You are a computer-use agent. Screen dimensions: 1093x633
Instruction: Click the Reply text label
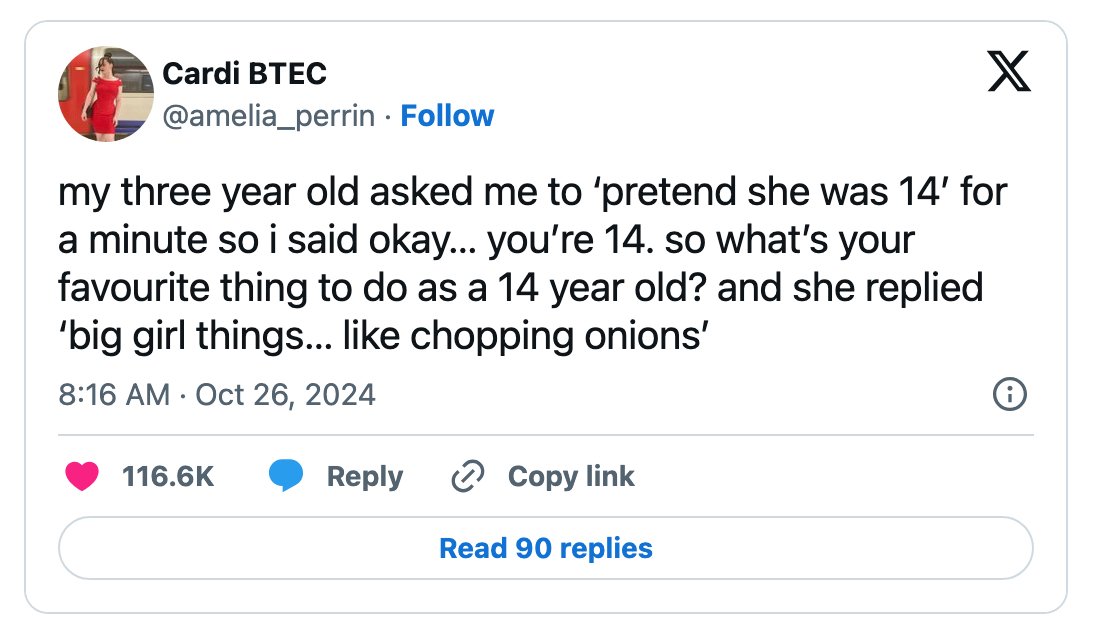click(365, 477)
